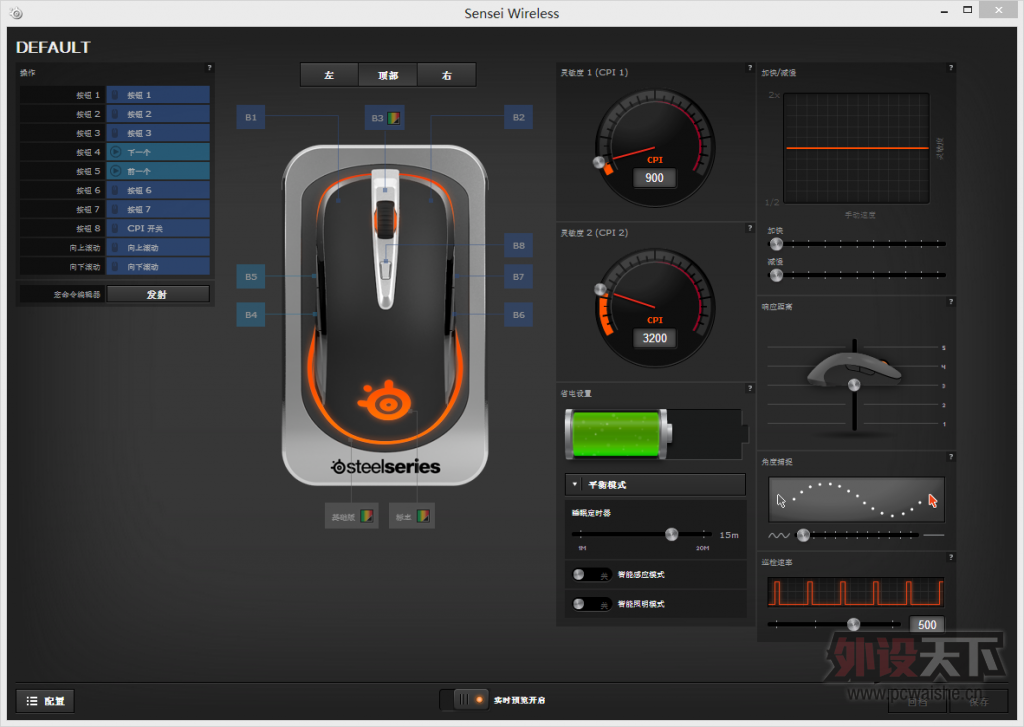Click the 发射 macro editor launch button
1024x727 pixels.
point(158,295)
